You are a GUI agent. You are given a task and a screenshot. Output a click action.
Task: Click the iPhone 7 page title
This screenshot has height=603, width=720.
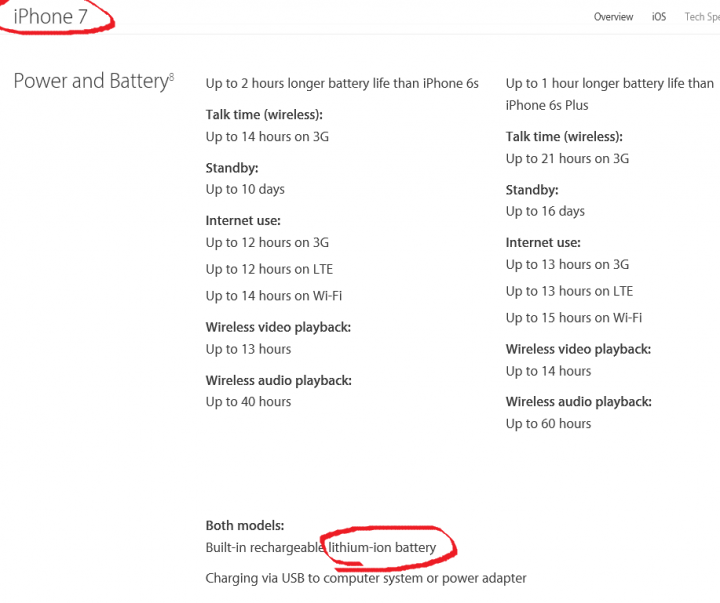pyautogui.click(x=51, y=17)
